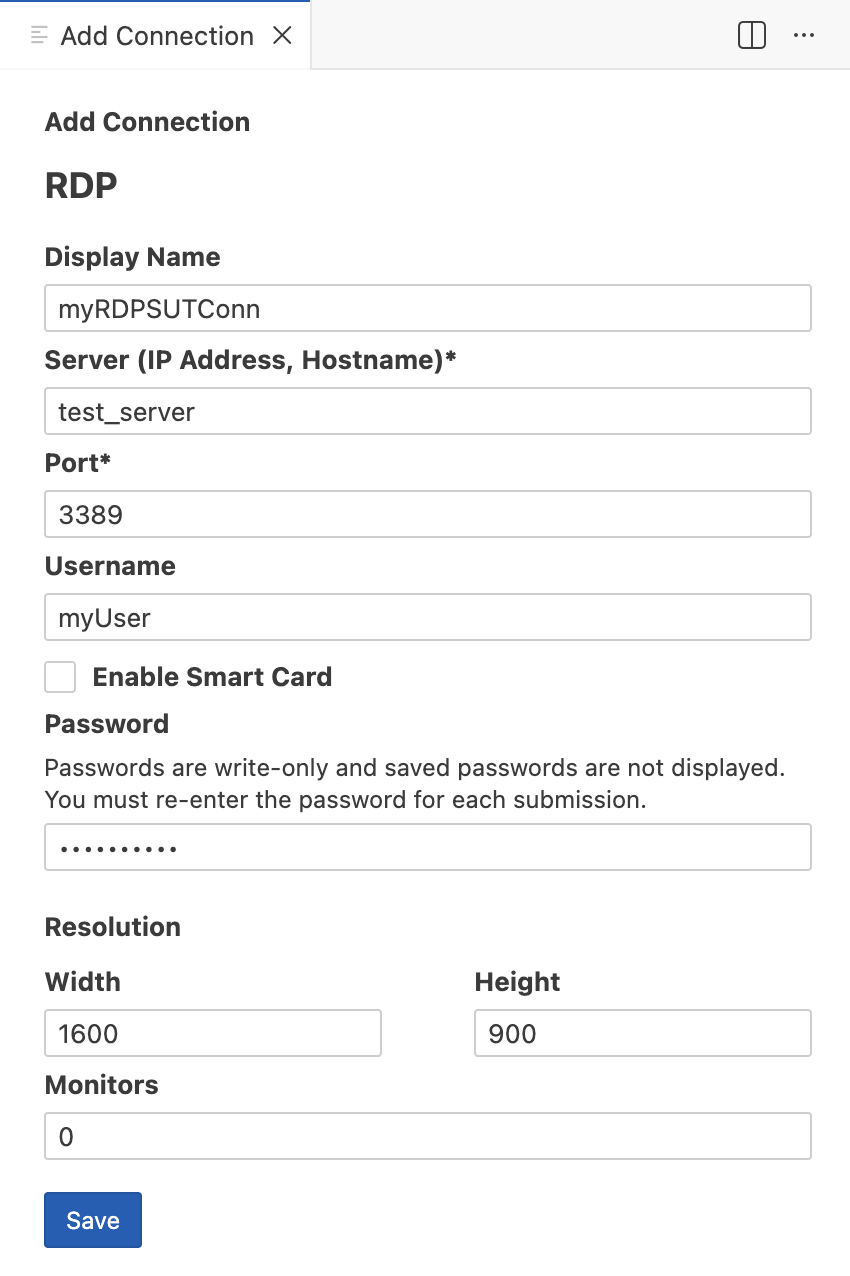Split the editor with the layout icon
The height and width of the screenshot is (1276, 850).
[x=752, y=36]
